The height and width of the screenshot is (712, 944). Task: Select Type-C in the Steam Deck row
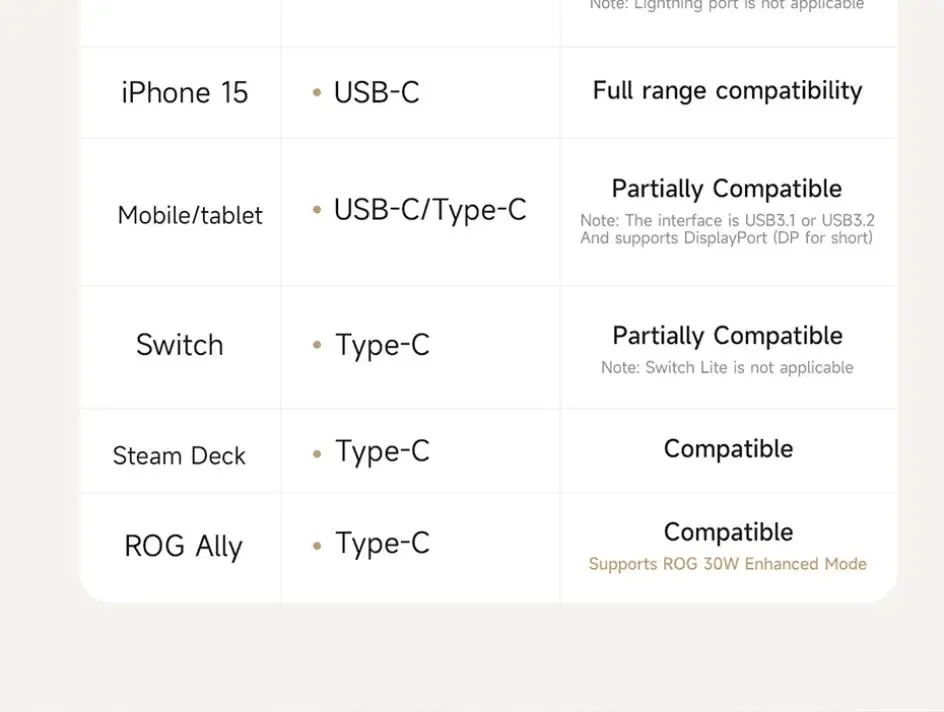pyautogui.click(x=382, y=451)
